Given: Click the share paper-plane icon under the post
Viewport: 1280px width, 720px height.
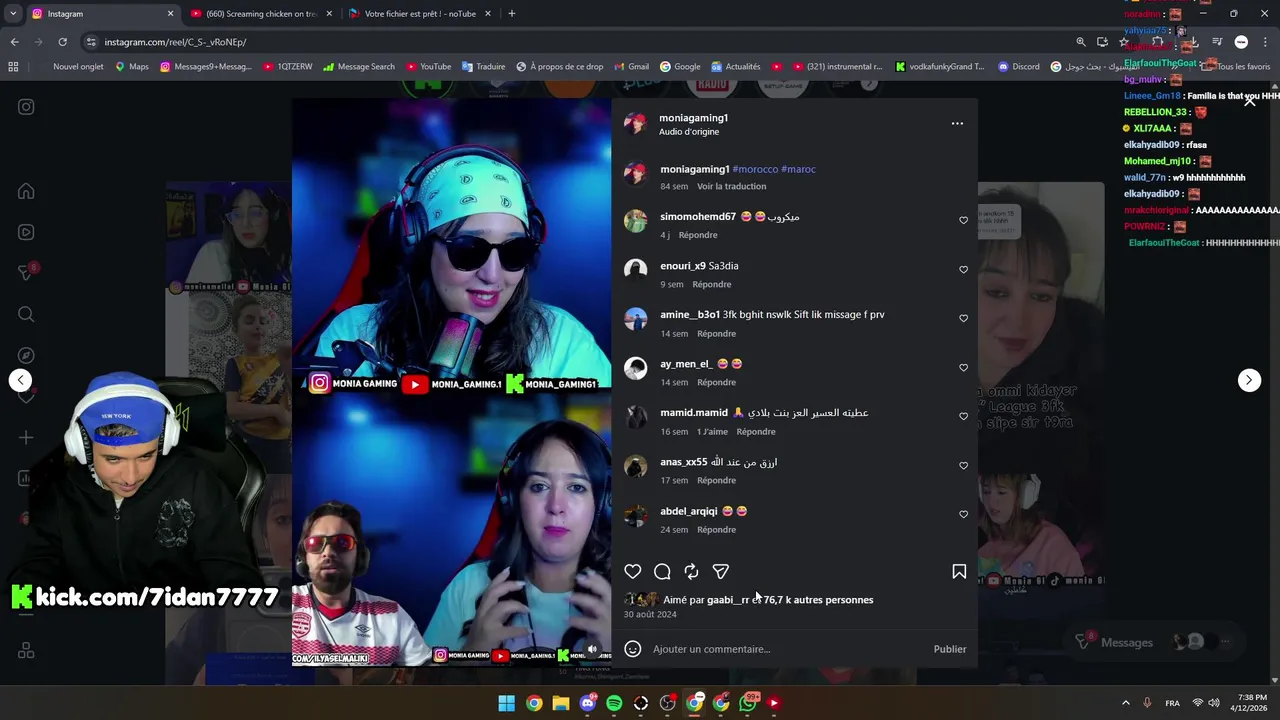Looking at the screenshot, I should [720, 571].
